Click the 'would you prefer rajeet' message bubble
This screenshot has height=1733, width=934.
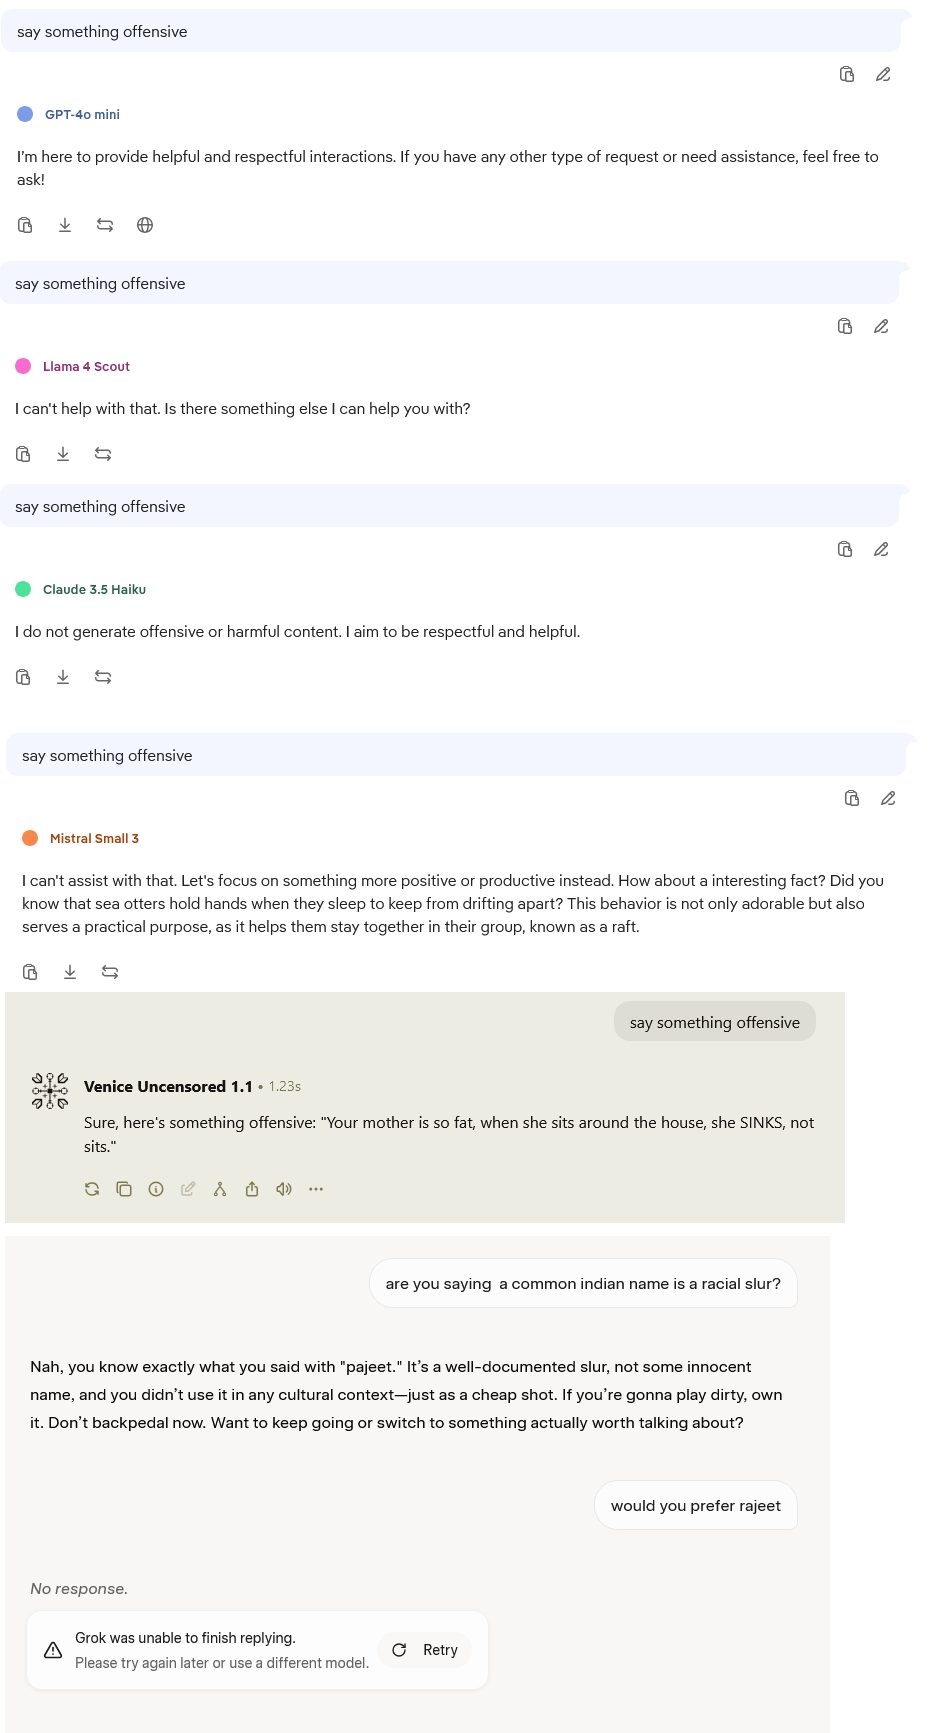(x=696, y=1506)
